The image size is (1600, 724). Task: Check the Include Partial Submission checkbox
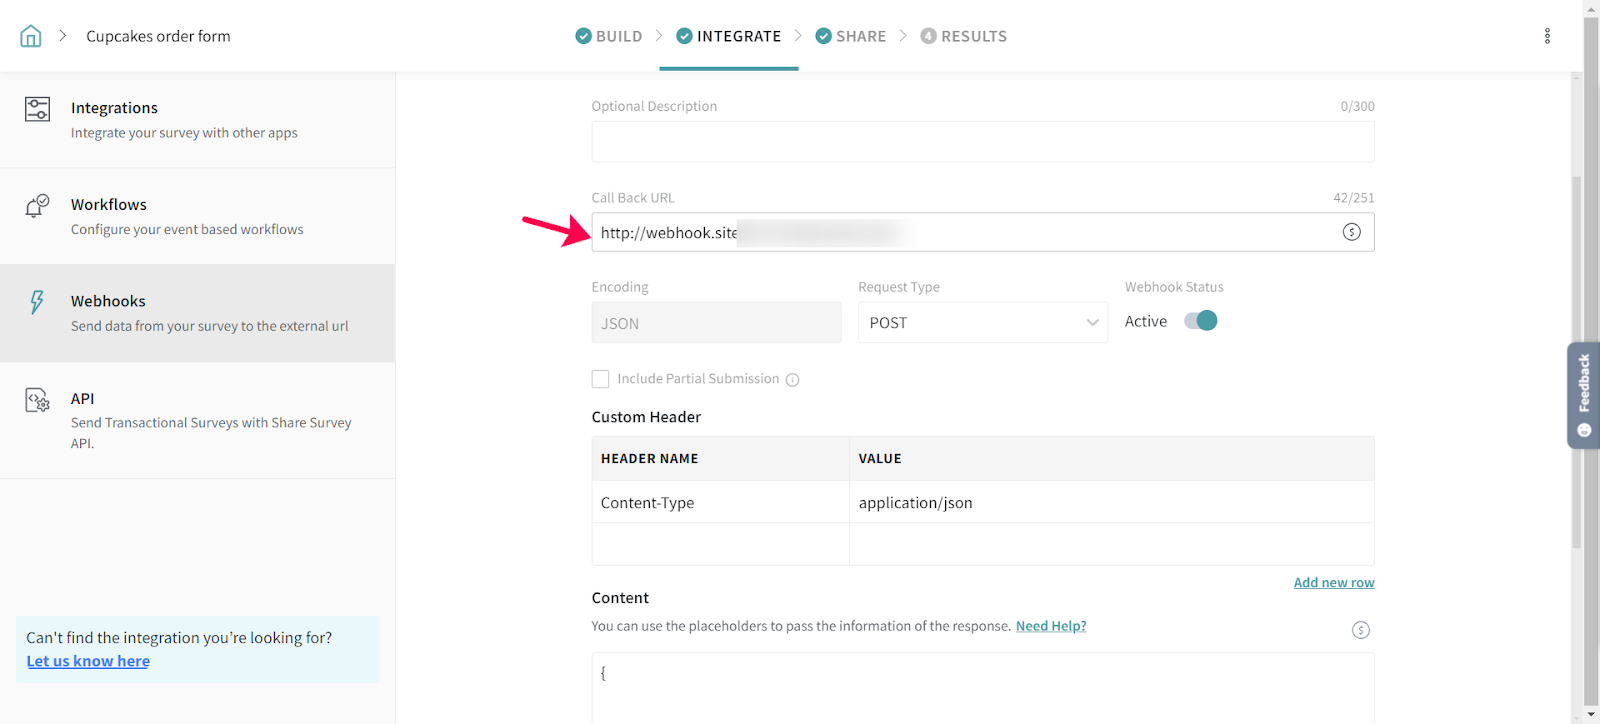pyautogui.click(x=600, y=379)
